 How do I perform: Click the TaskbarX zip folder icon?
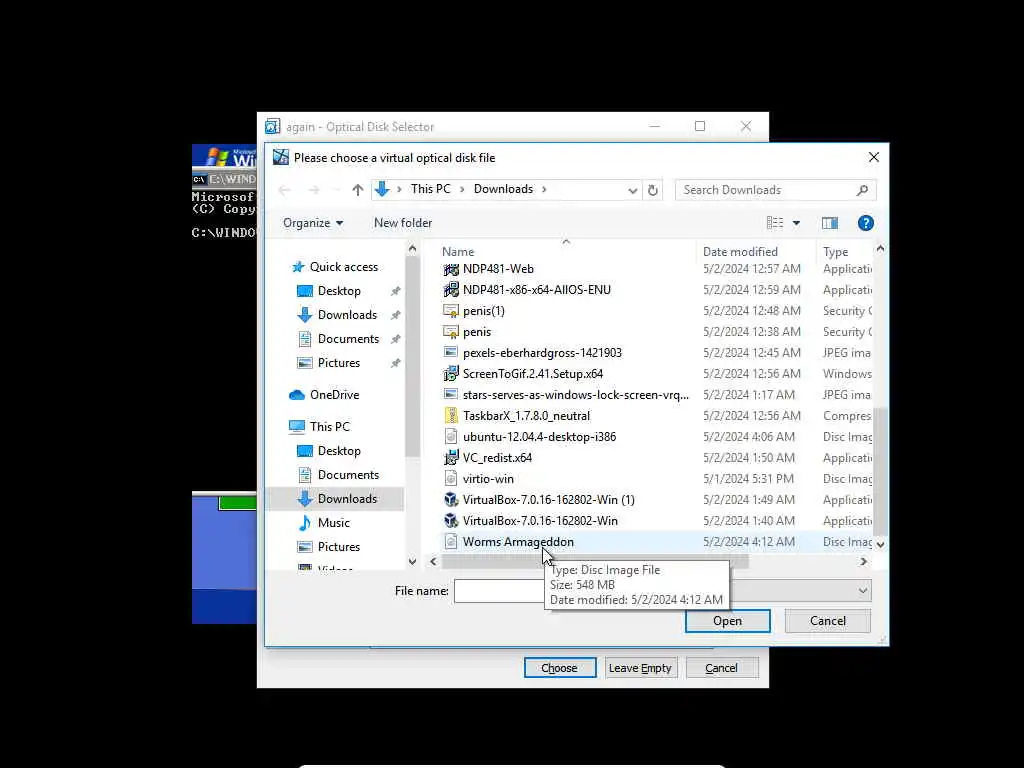click(451, 416)
